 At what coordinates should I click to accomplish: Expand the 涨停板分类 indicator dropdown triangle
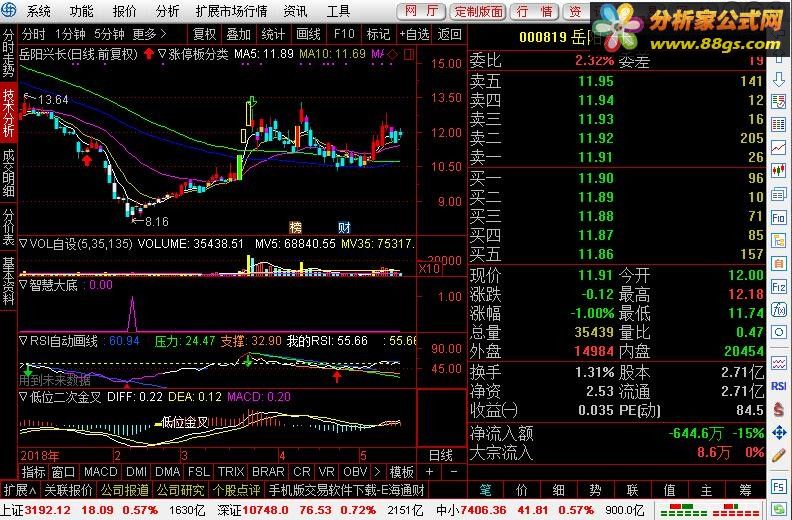[x=162, y=54]
